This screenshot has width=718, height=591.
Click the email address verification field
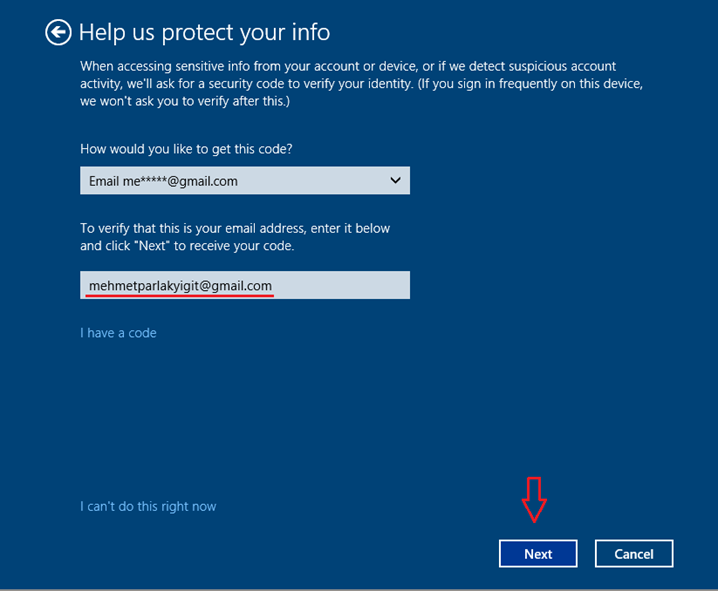245,285
